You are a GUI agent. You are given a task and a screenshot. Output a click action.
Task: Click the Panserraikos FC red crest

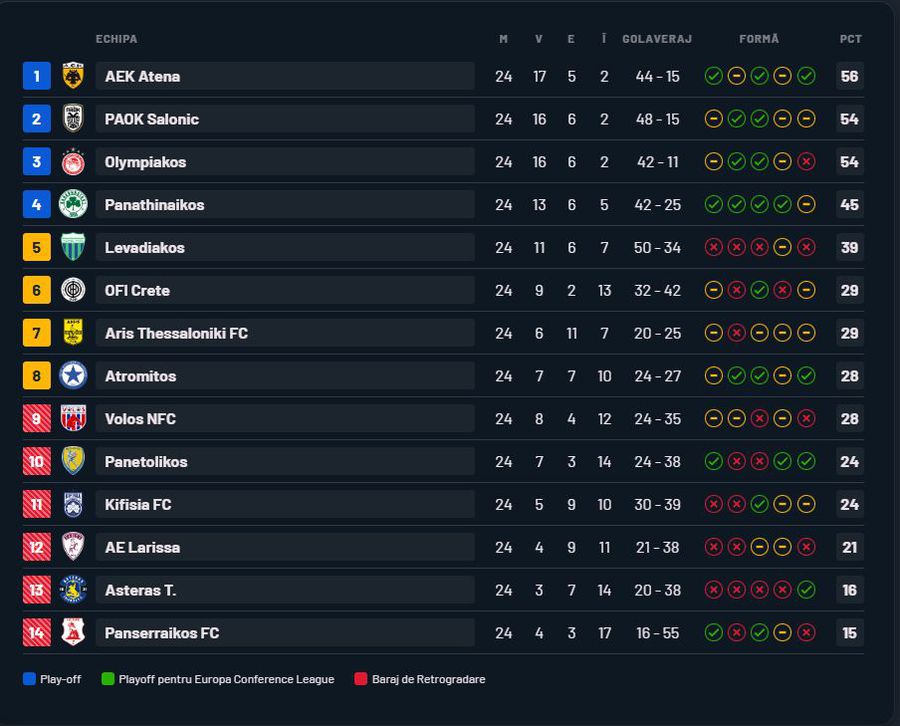coord(73,633)
